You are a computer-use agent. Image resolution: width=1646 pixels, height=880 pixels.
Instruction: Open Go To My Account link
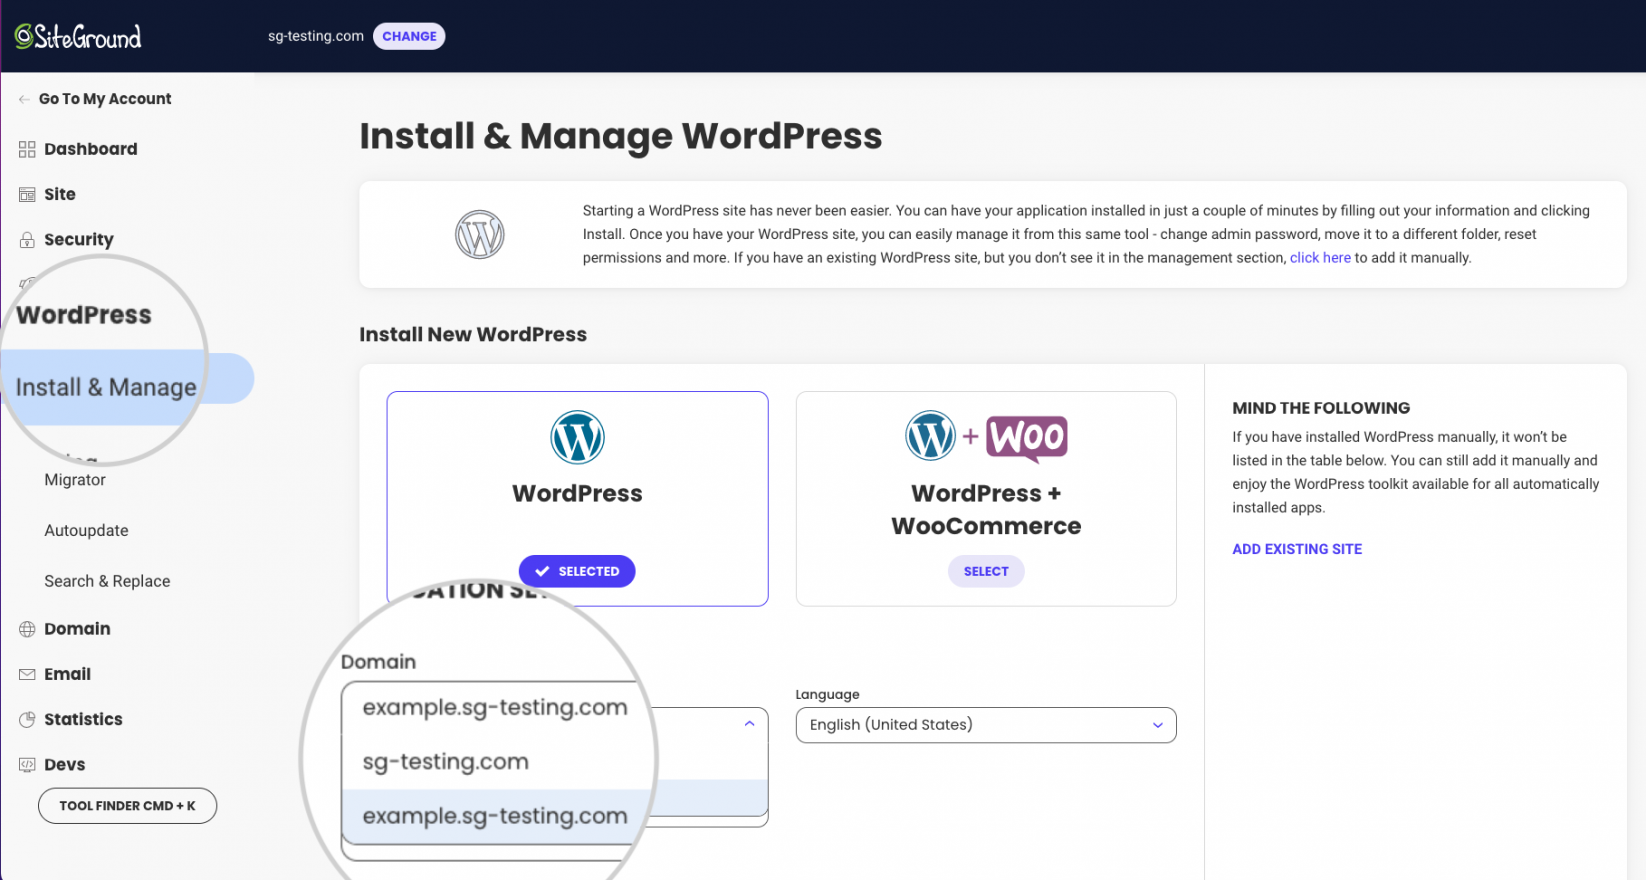coord(105,99)
